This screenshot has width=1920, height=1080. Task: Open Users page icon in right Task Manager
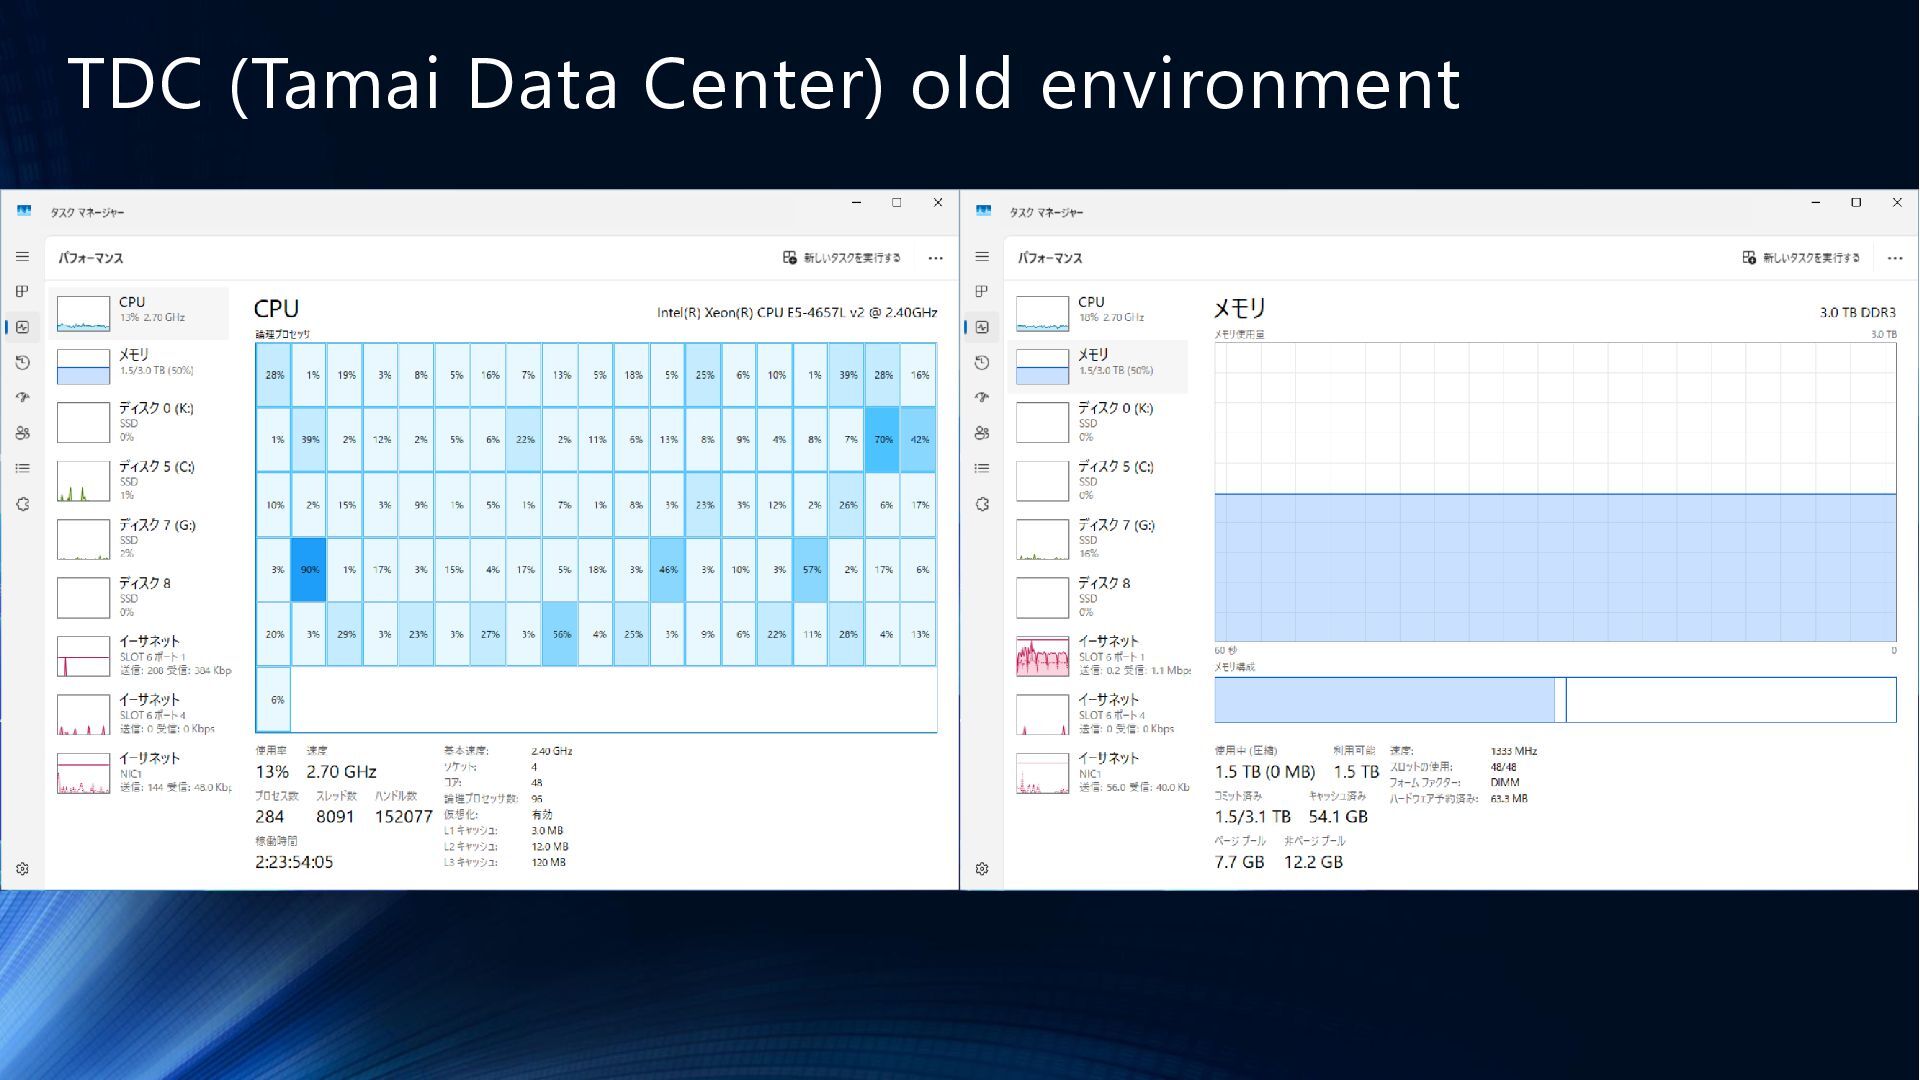pos(982,433)
